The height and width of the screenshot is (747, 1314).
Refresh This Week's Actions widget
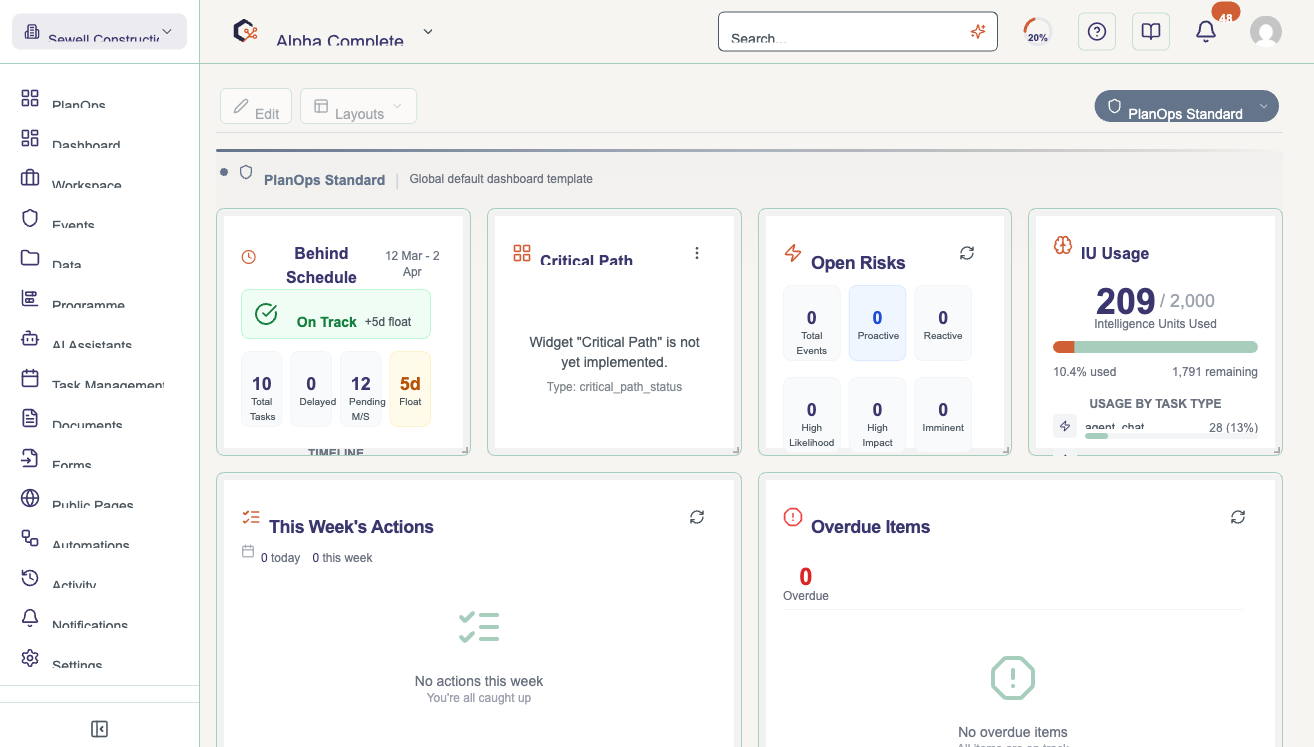point(697,517)
